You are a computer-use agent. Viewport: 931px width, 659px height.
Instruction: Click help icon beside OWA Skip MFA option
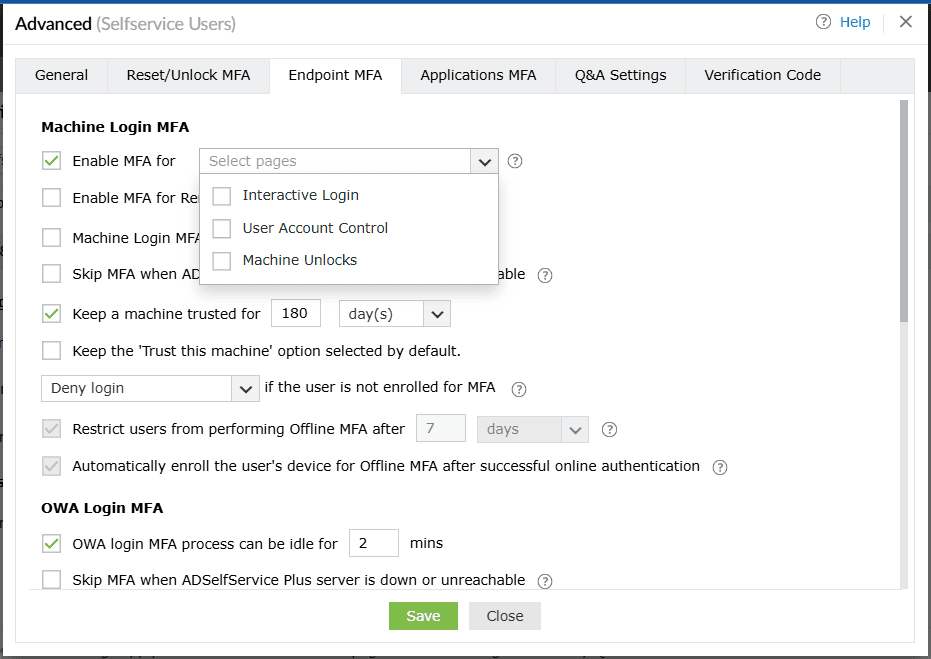(545, 581)
